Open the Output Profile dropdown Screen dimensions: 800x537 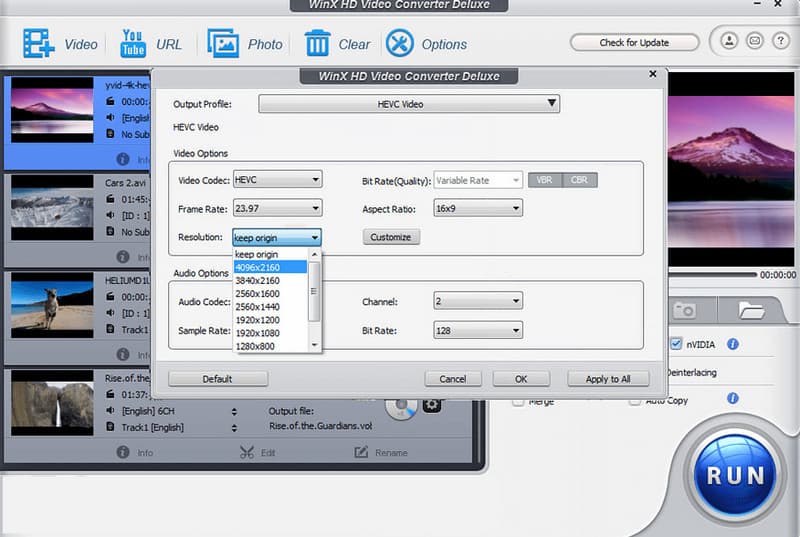(x=409, y=104)
